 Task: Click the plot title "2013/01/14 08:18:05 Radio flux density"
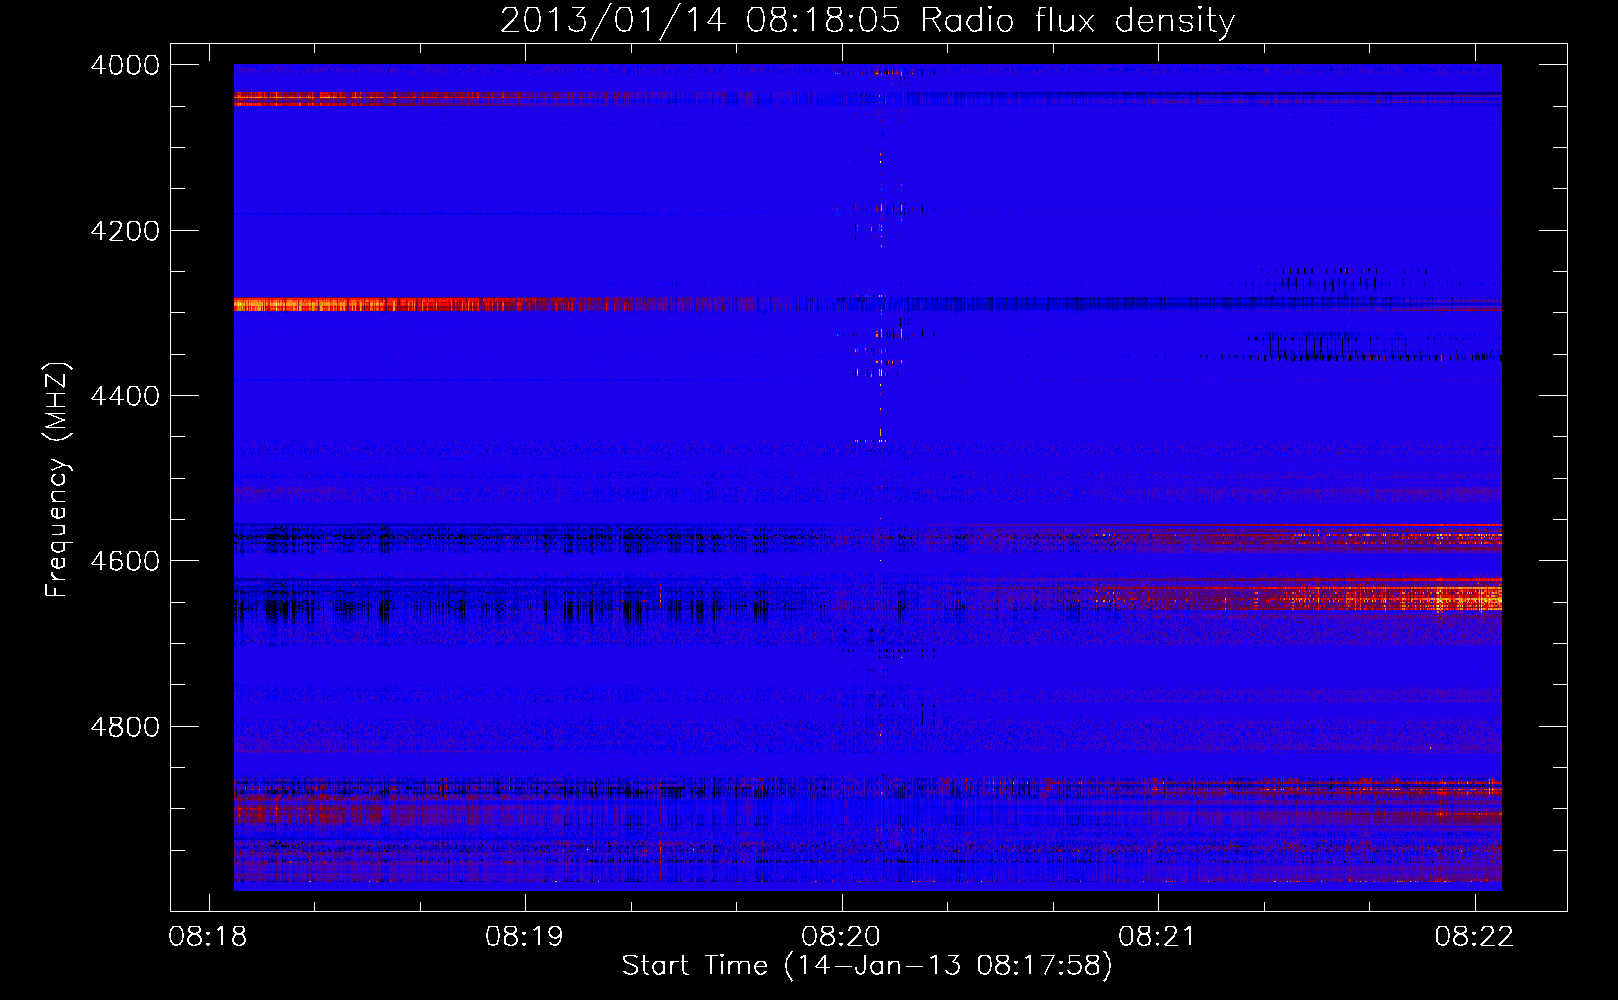tap(867, 20)
